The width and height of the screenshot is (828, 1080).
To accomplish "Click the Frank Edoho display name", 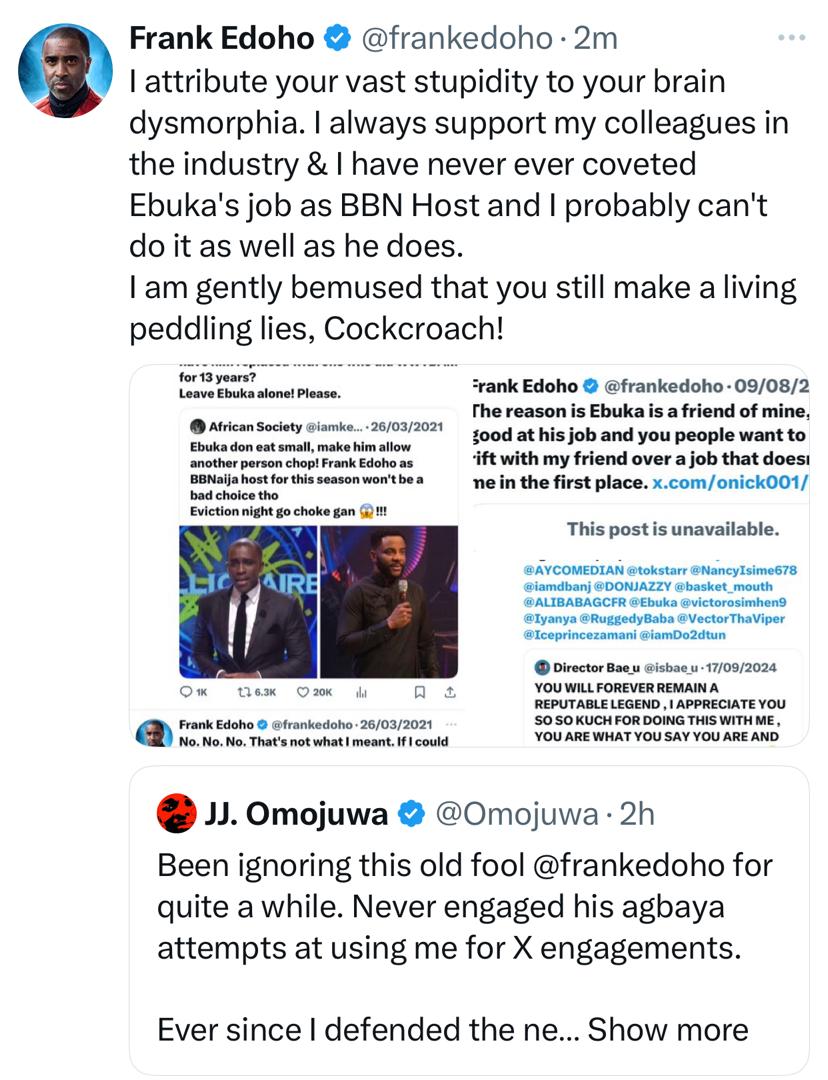I will (x=223, y=39).
